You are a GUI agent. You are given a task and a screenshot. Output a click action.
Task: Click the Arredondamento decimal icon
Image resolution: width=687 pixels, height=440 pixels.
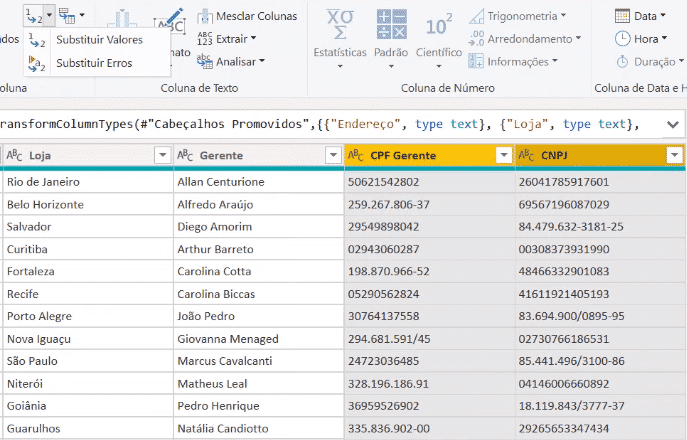coord(476,39)
